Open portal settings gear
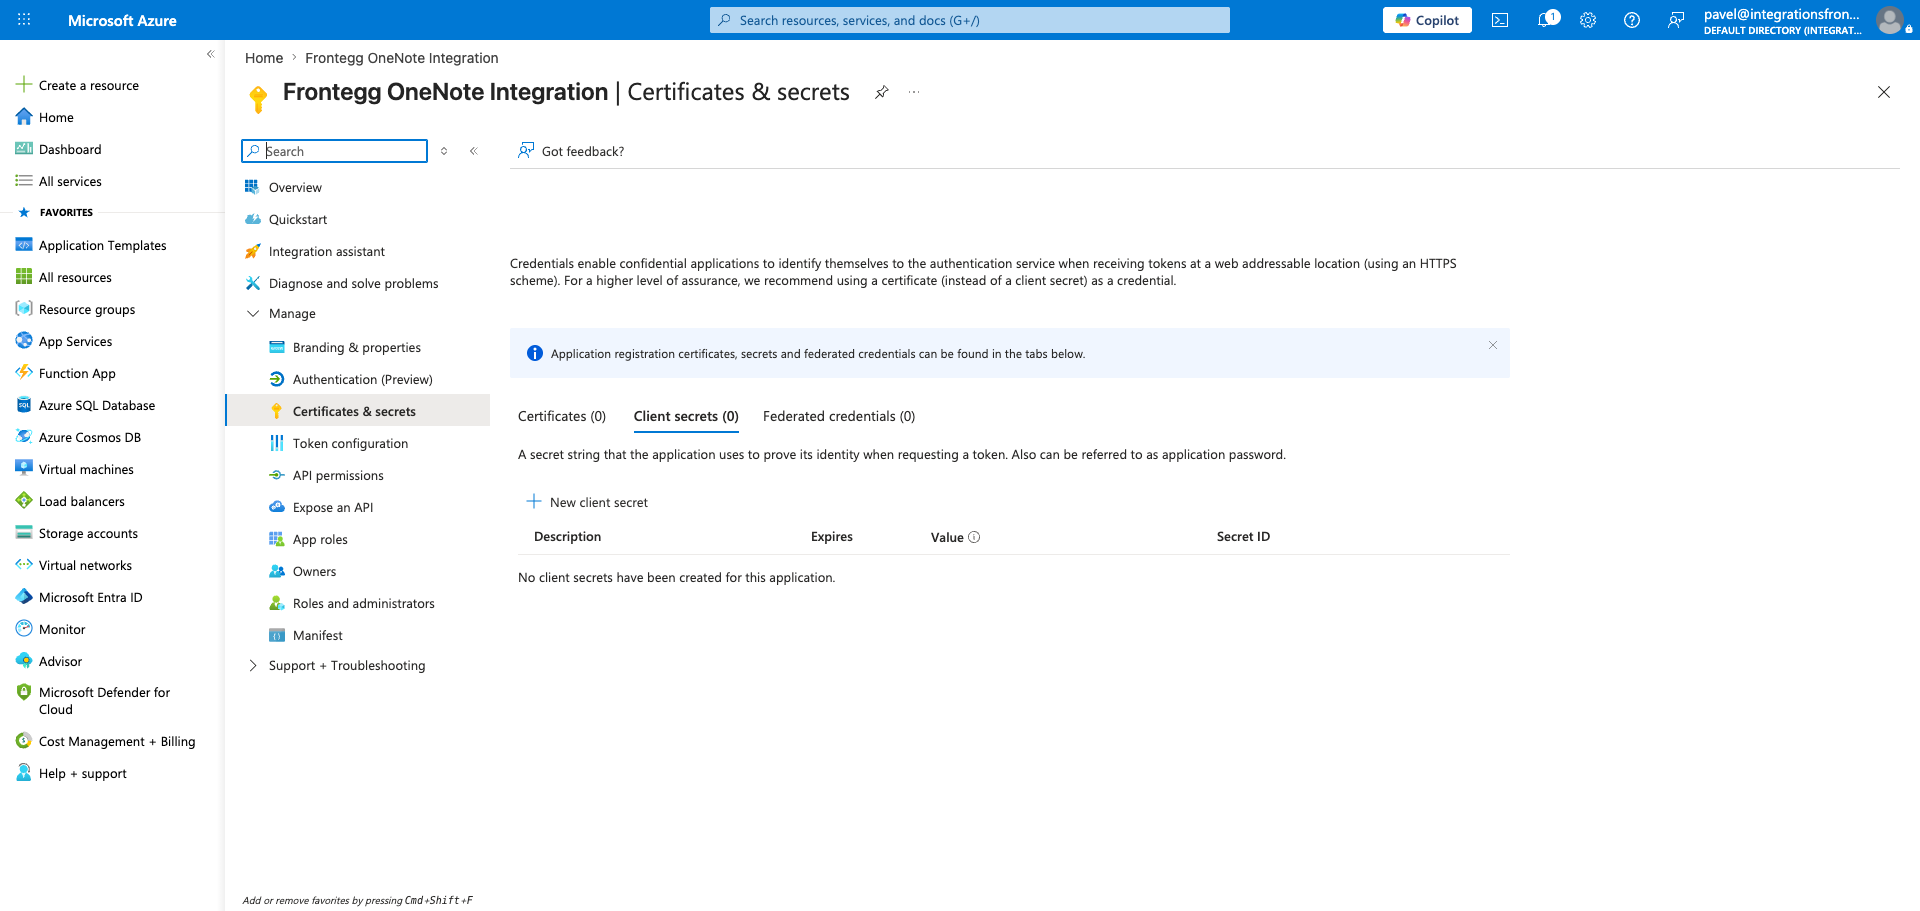Image resolution: width=1920 pixels, height=911 pixels. (1588, 20)
